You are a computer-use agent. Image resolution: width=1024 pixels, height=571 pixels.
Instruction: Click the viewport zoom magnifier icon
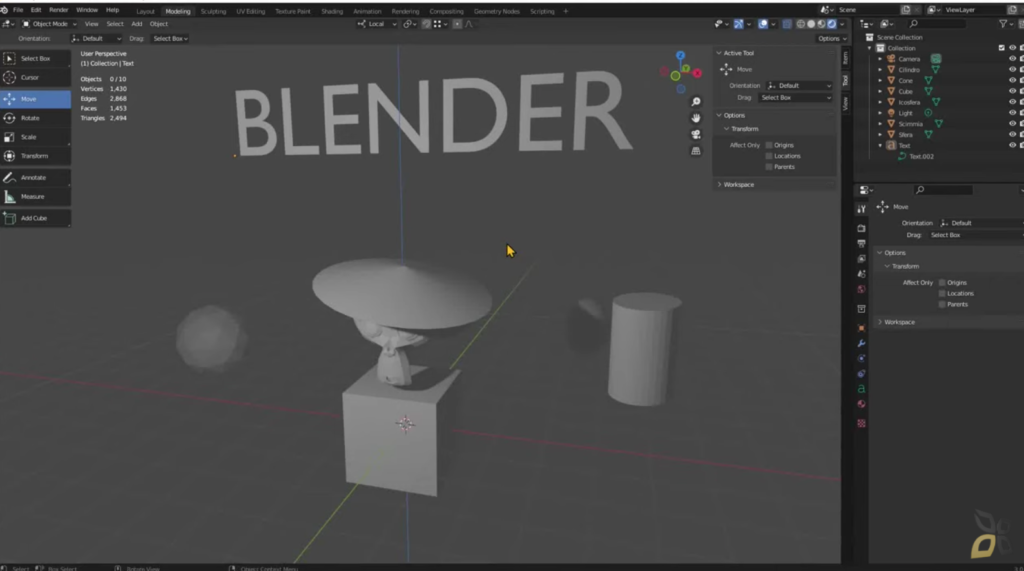696,102
